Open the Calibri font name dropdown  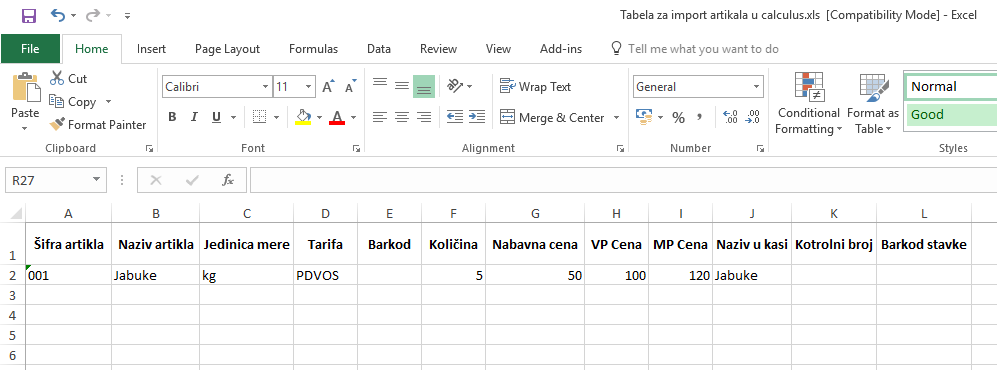click(x=266, y=87)
